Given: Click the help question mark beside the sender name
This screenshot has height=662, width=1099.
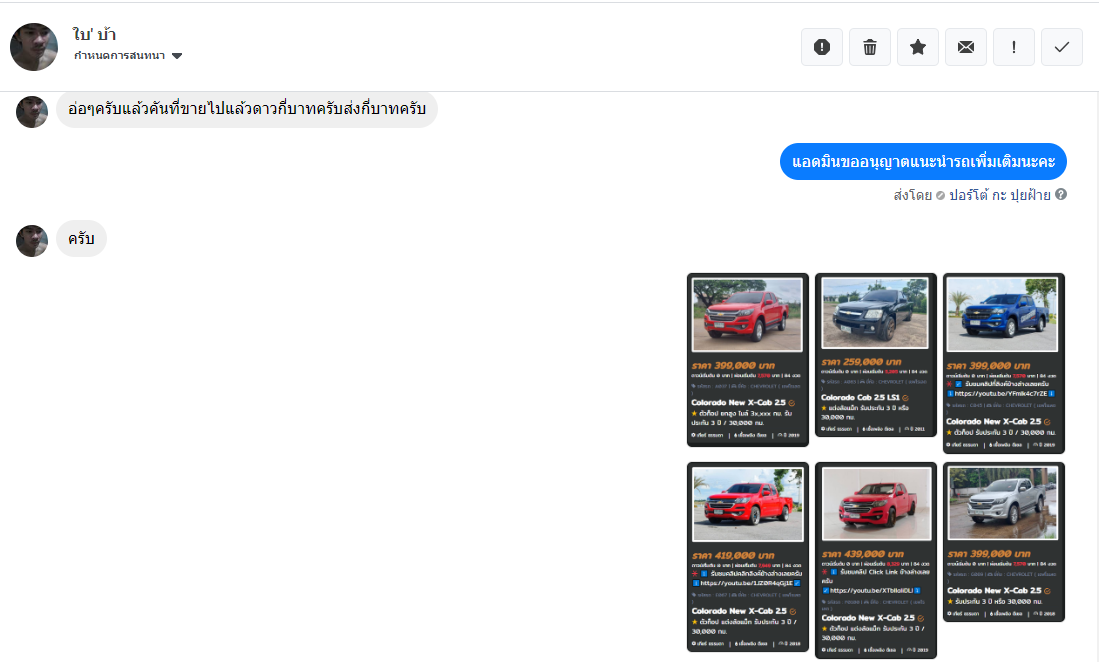Looking at the screenshot, I should tap(1060, 194).
